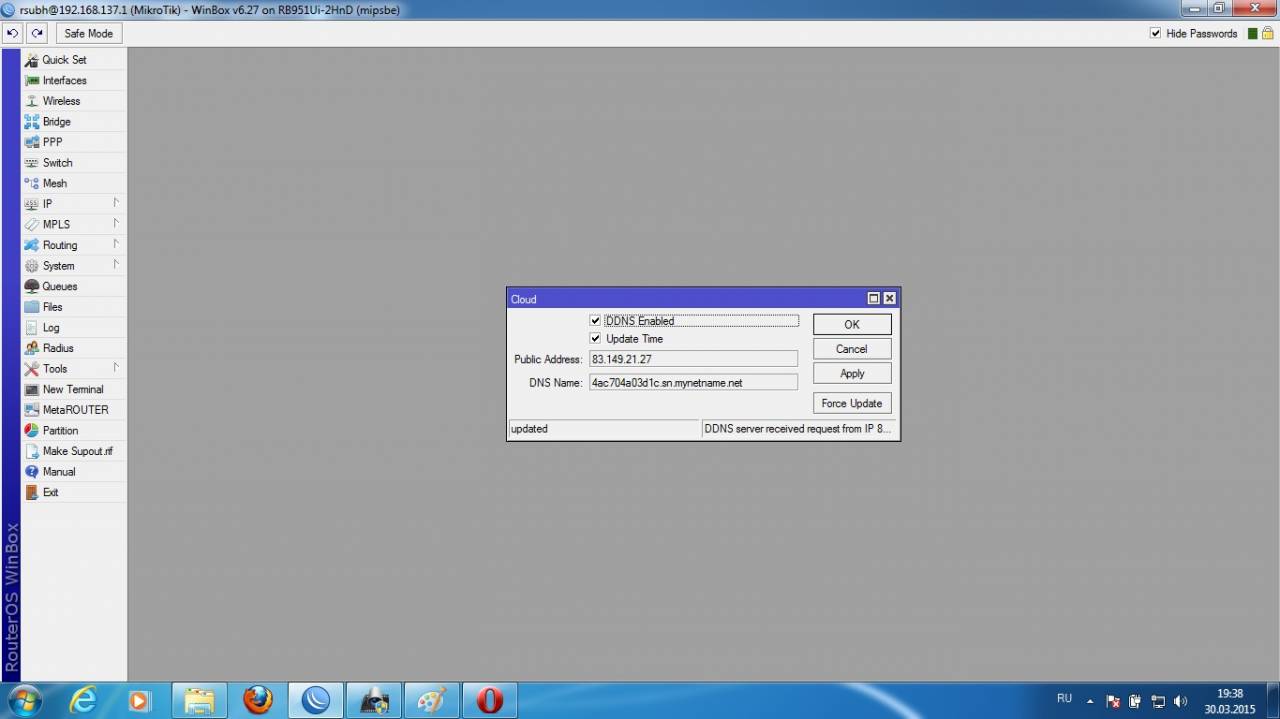This screenshot has width=1280, height=719.
Task: Open Firefox from the taskbar
Action: (x=257, y=700)
